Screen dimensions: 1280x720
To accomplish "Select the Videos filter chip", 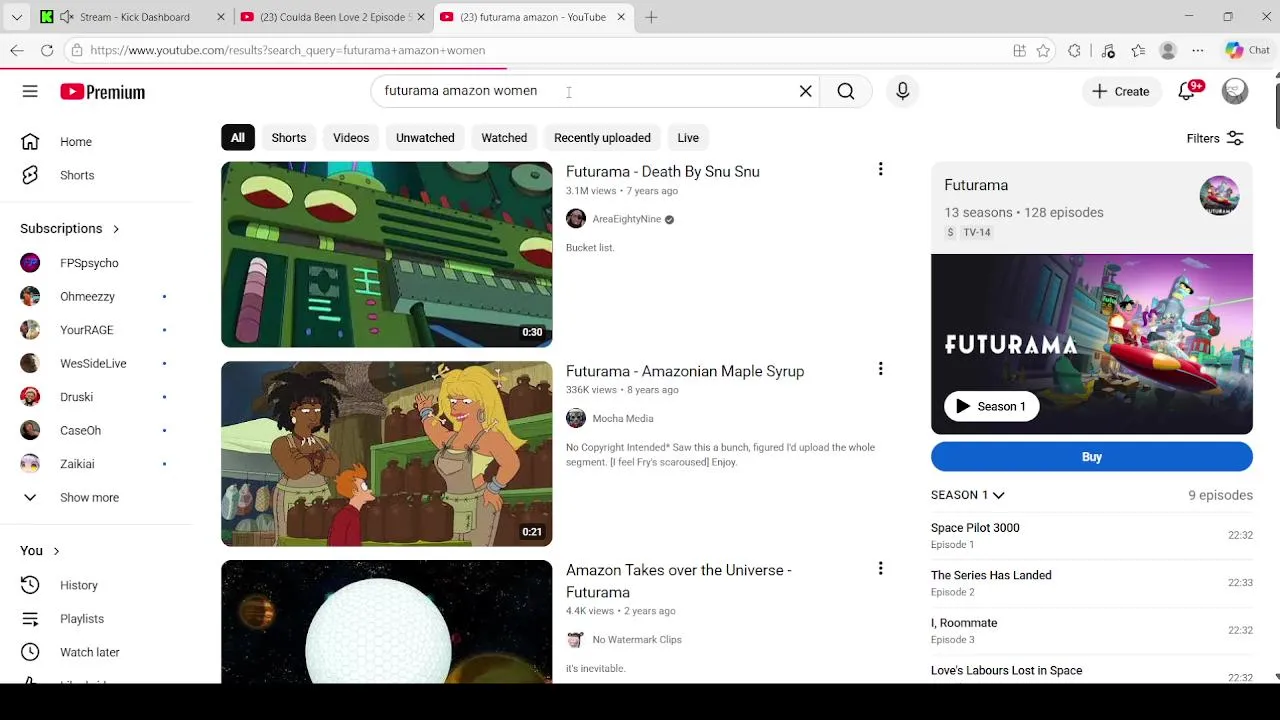I will [x=351, y=138].
